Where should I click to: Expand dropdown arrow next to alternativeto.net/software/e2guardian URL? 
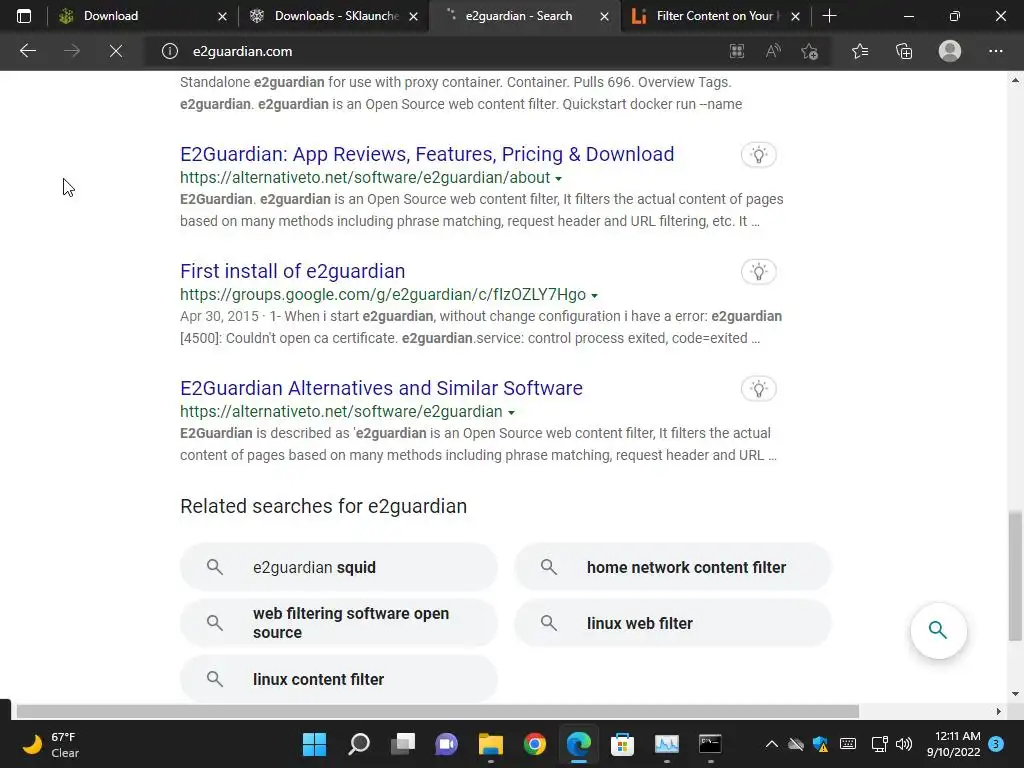(511, 412)
